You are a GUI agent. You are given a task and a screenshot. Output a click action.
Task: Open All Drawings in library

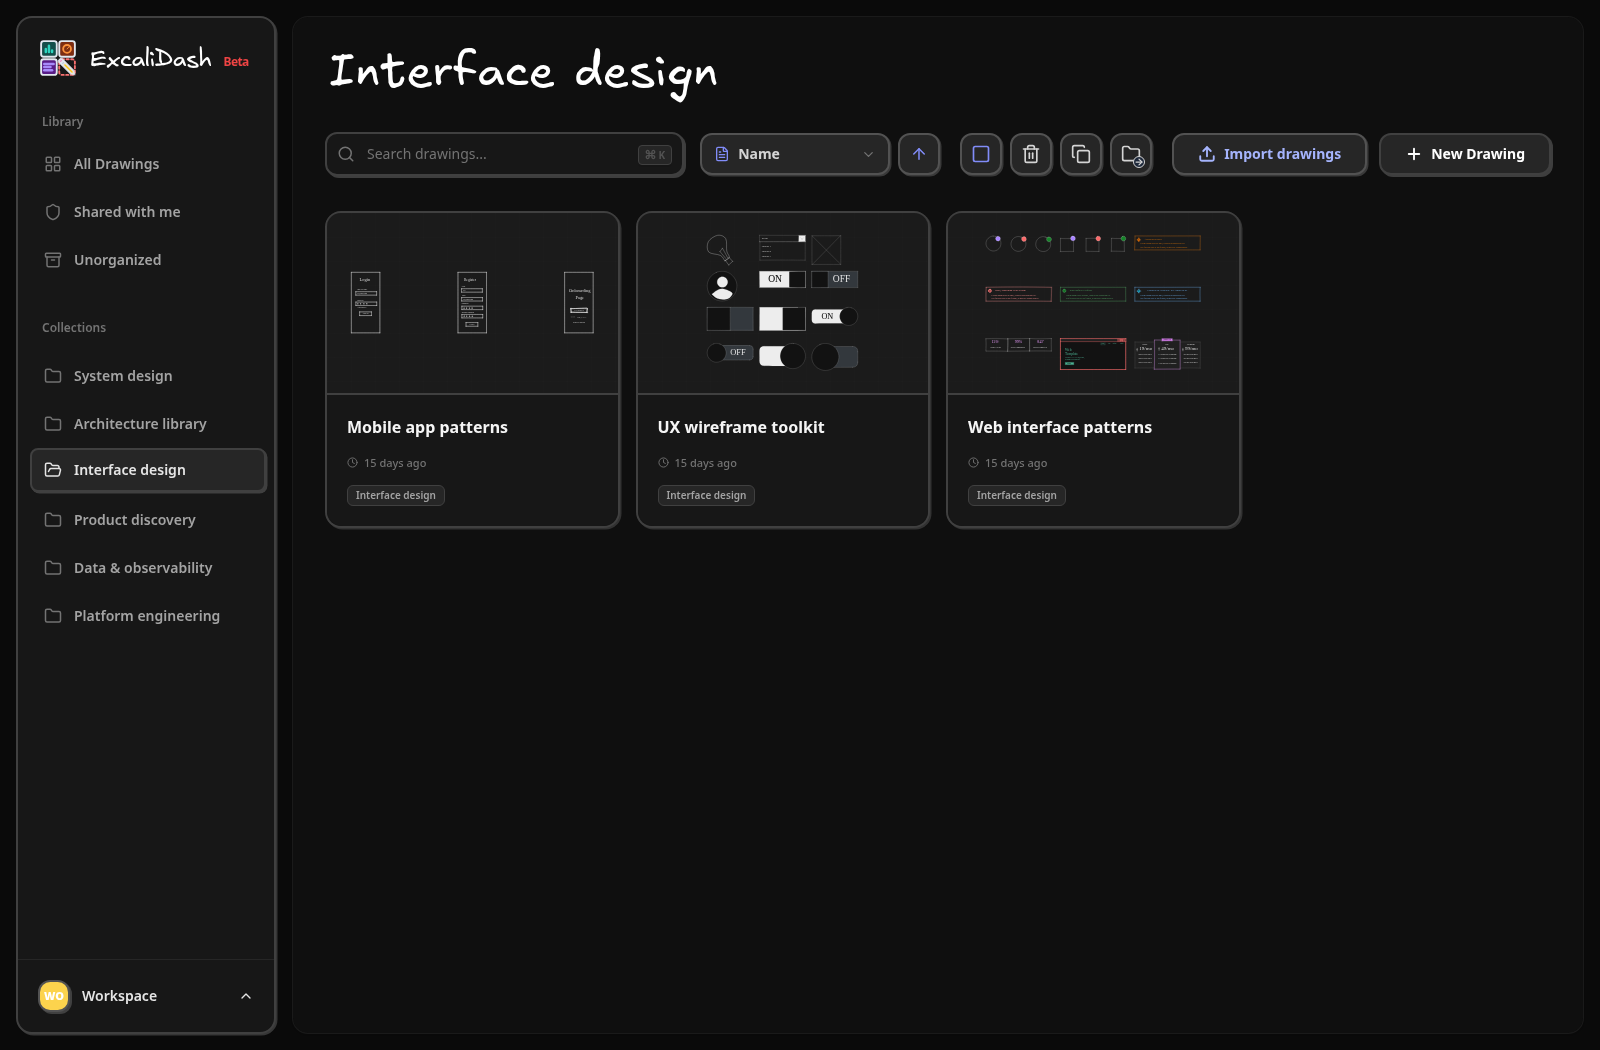(x=147, y=164)
